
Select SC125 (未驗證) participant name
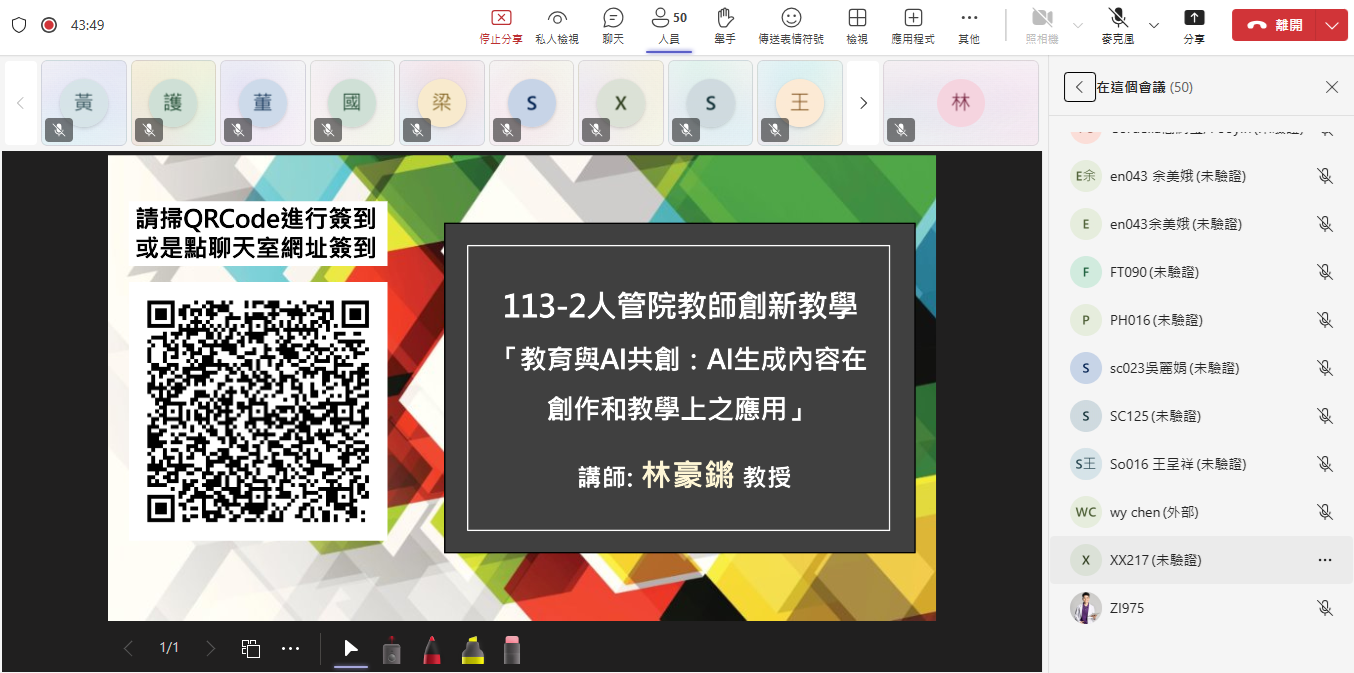[x=1155, y=416]
